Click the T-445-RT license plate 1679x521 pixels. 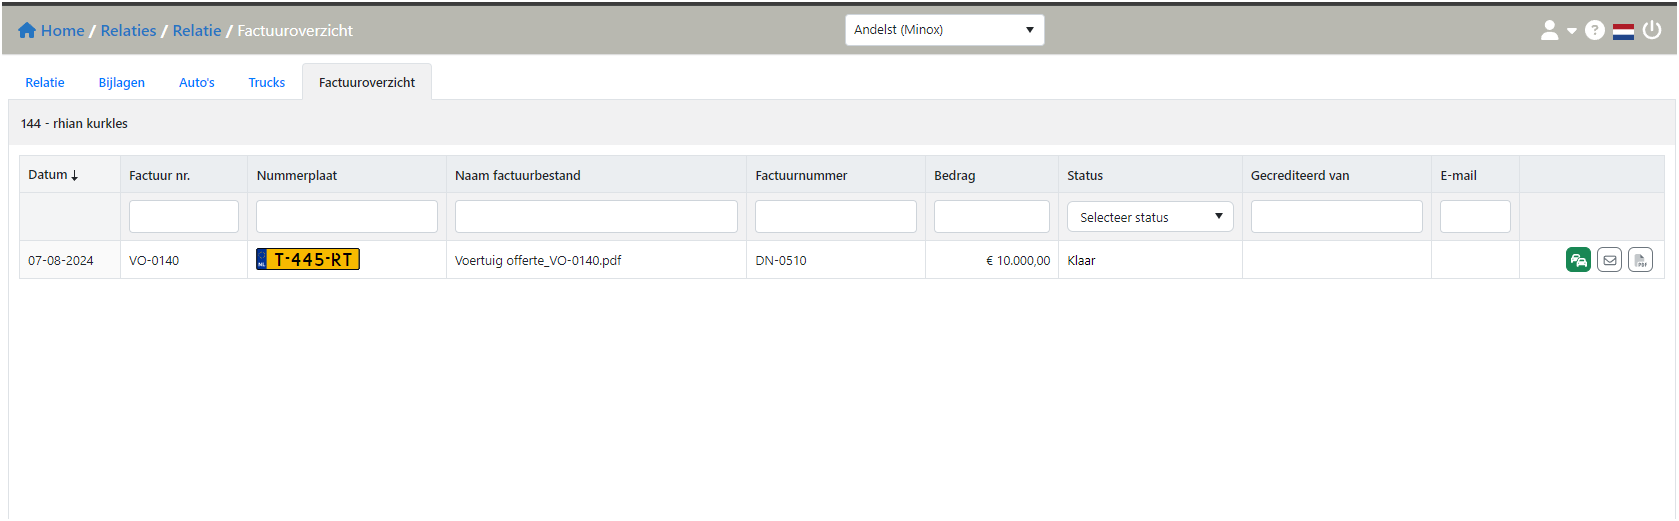tap(308, 260)
